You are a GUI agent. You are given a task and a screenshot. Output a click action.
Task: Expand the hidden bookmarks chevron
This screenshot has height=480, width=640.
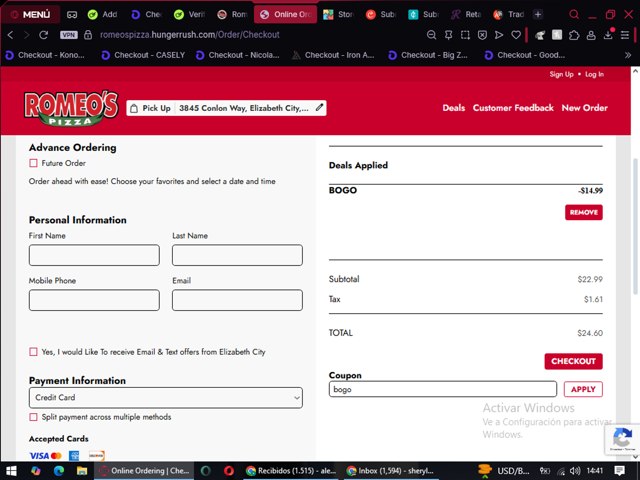click(x=628, y=55)
